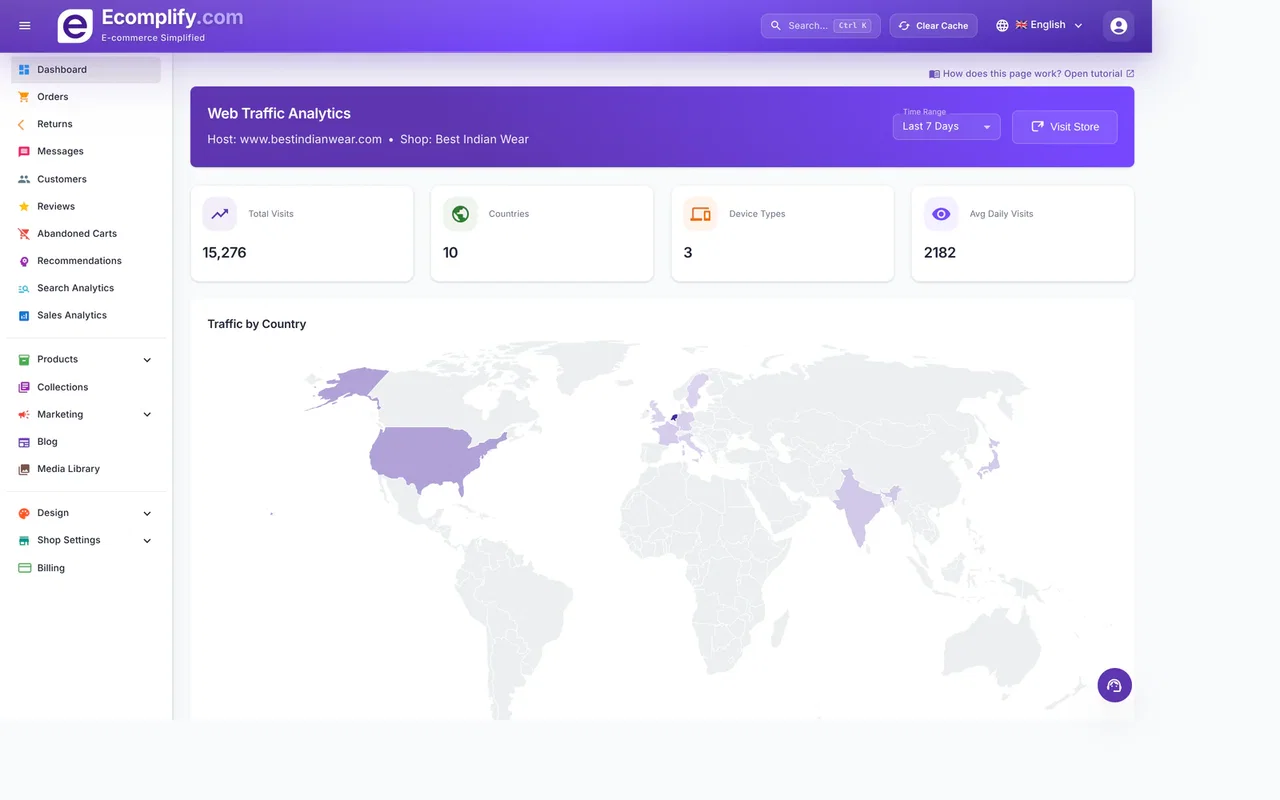
Task: Click the Clear Cache button
Action: pos(933,26)
